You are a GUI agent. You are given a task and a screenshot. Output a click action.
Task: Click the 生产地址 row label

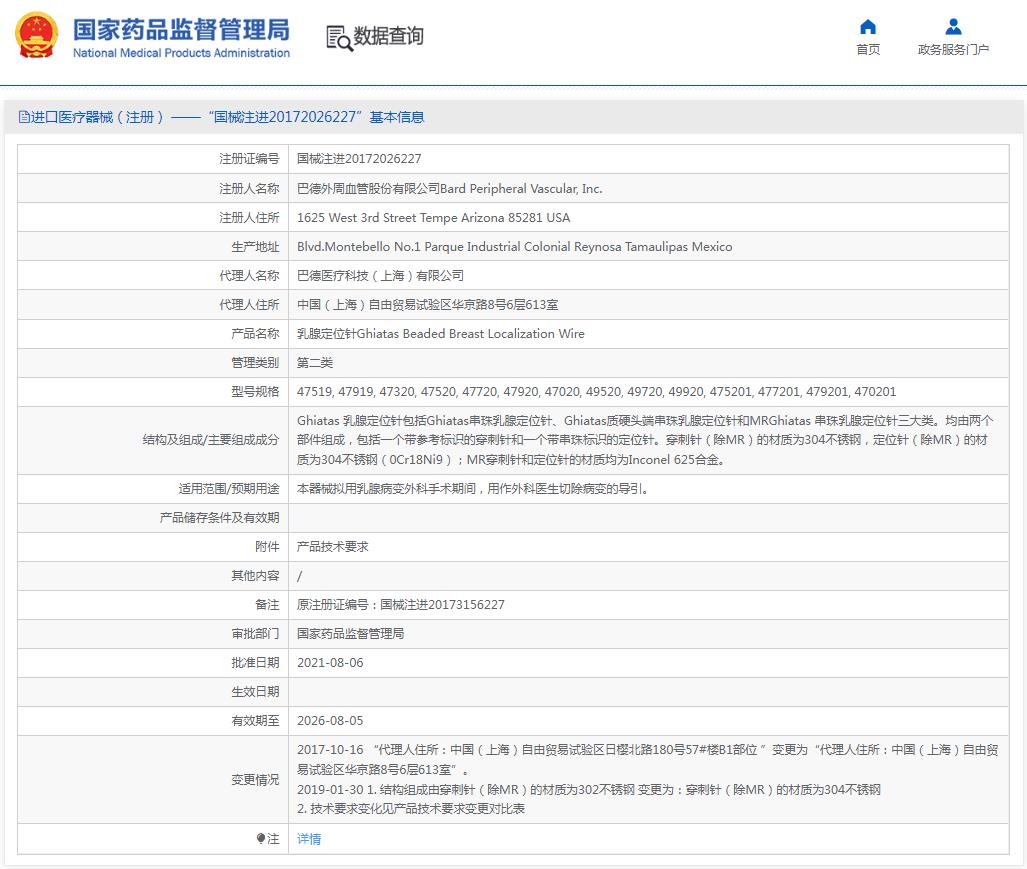(x=255, y=246)
